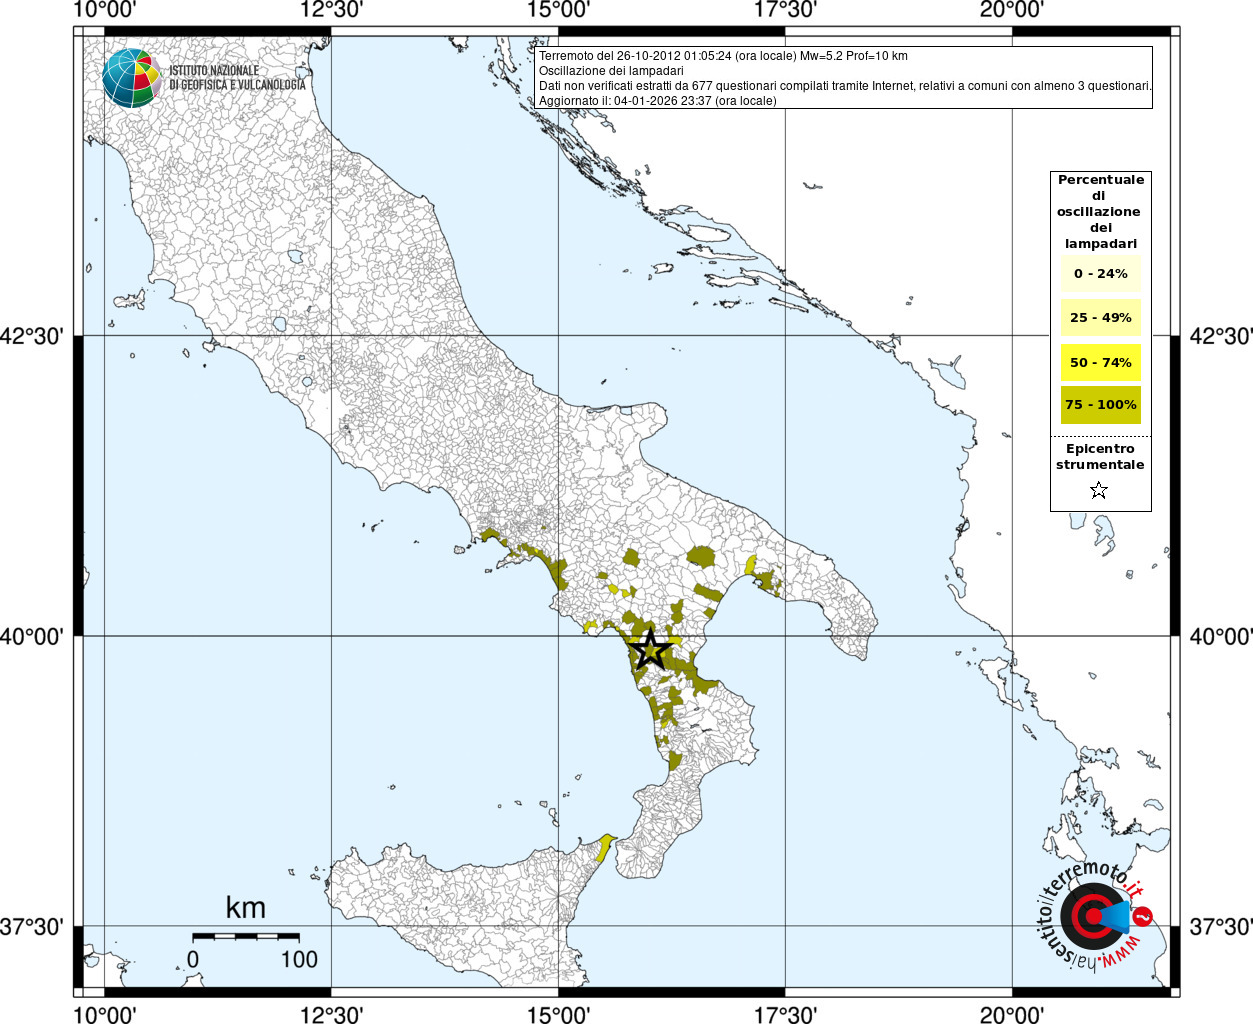The height and width of the screenshot is (1024, 1253).
Task: Click the INGV globe logo
Action: click(x=131, y=78)
